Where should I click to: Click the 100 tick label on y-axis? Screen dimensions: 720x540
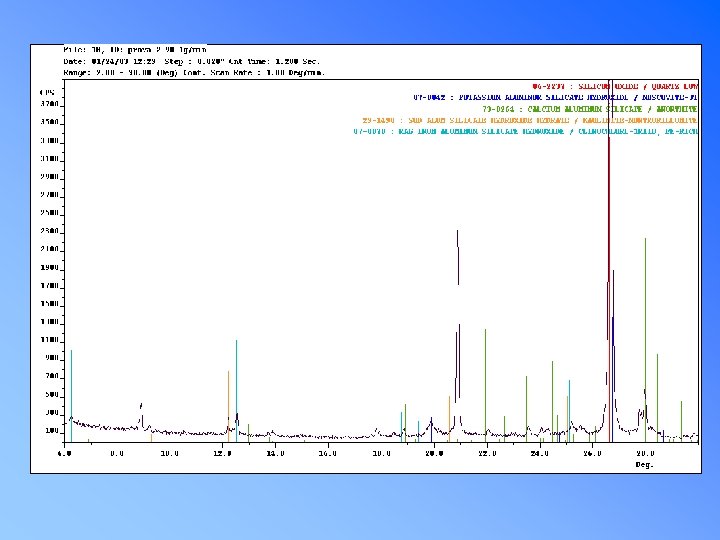52,431
